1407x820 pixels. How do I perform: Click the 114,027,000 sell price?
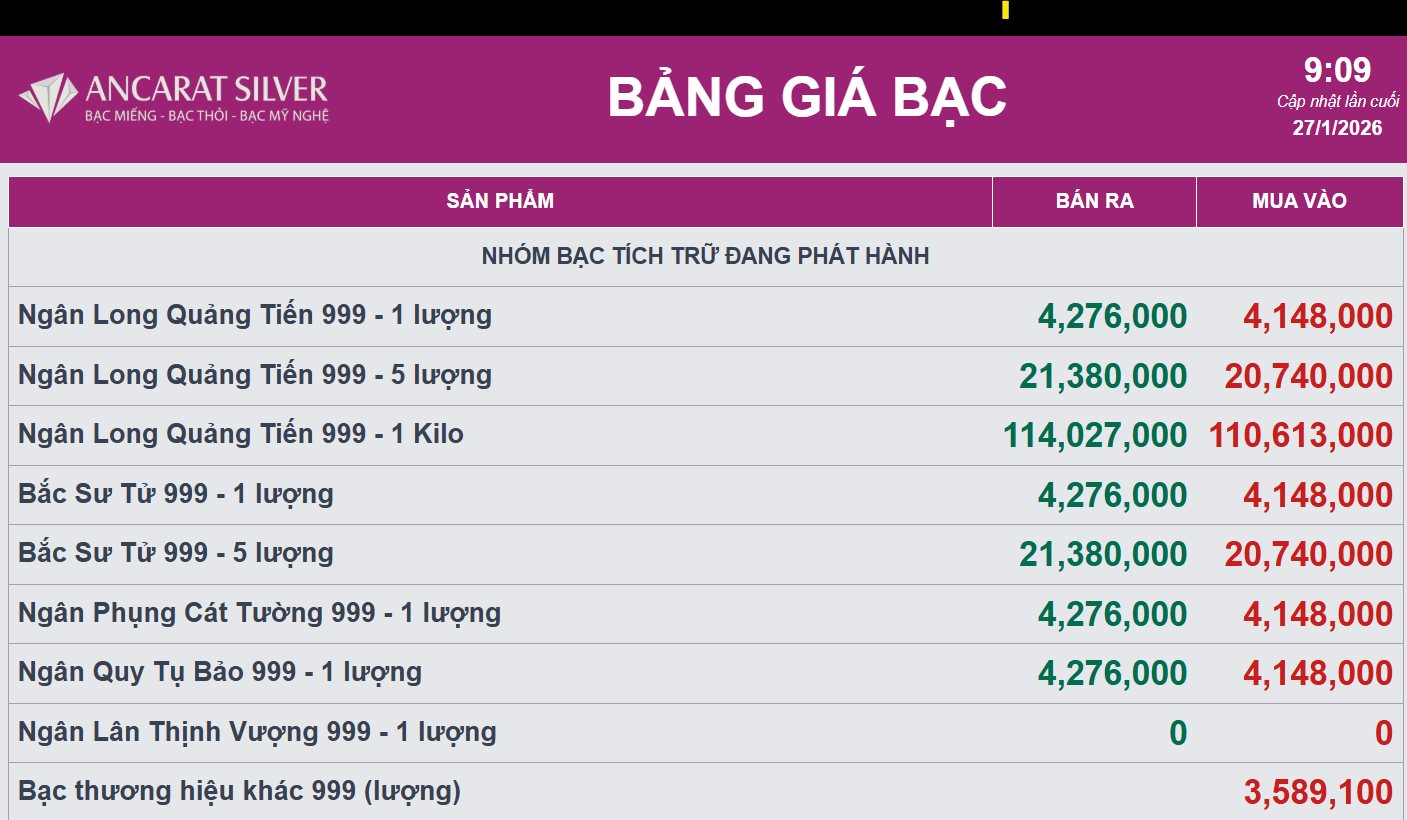(x=1094, y=435)
